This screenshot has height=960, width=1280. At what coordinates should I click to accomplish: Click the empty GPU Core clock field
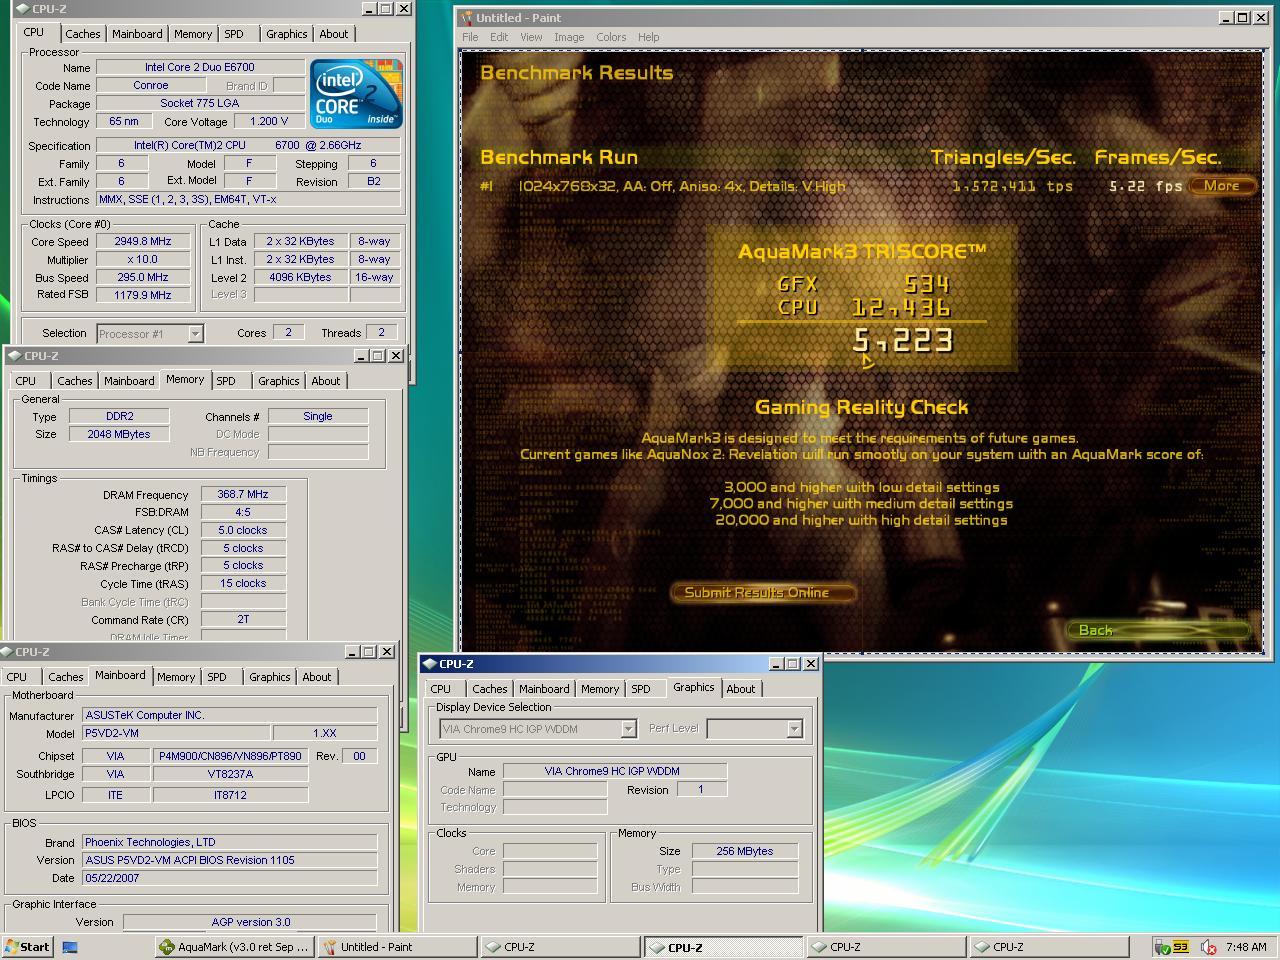[x=550, y=851]
